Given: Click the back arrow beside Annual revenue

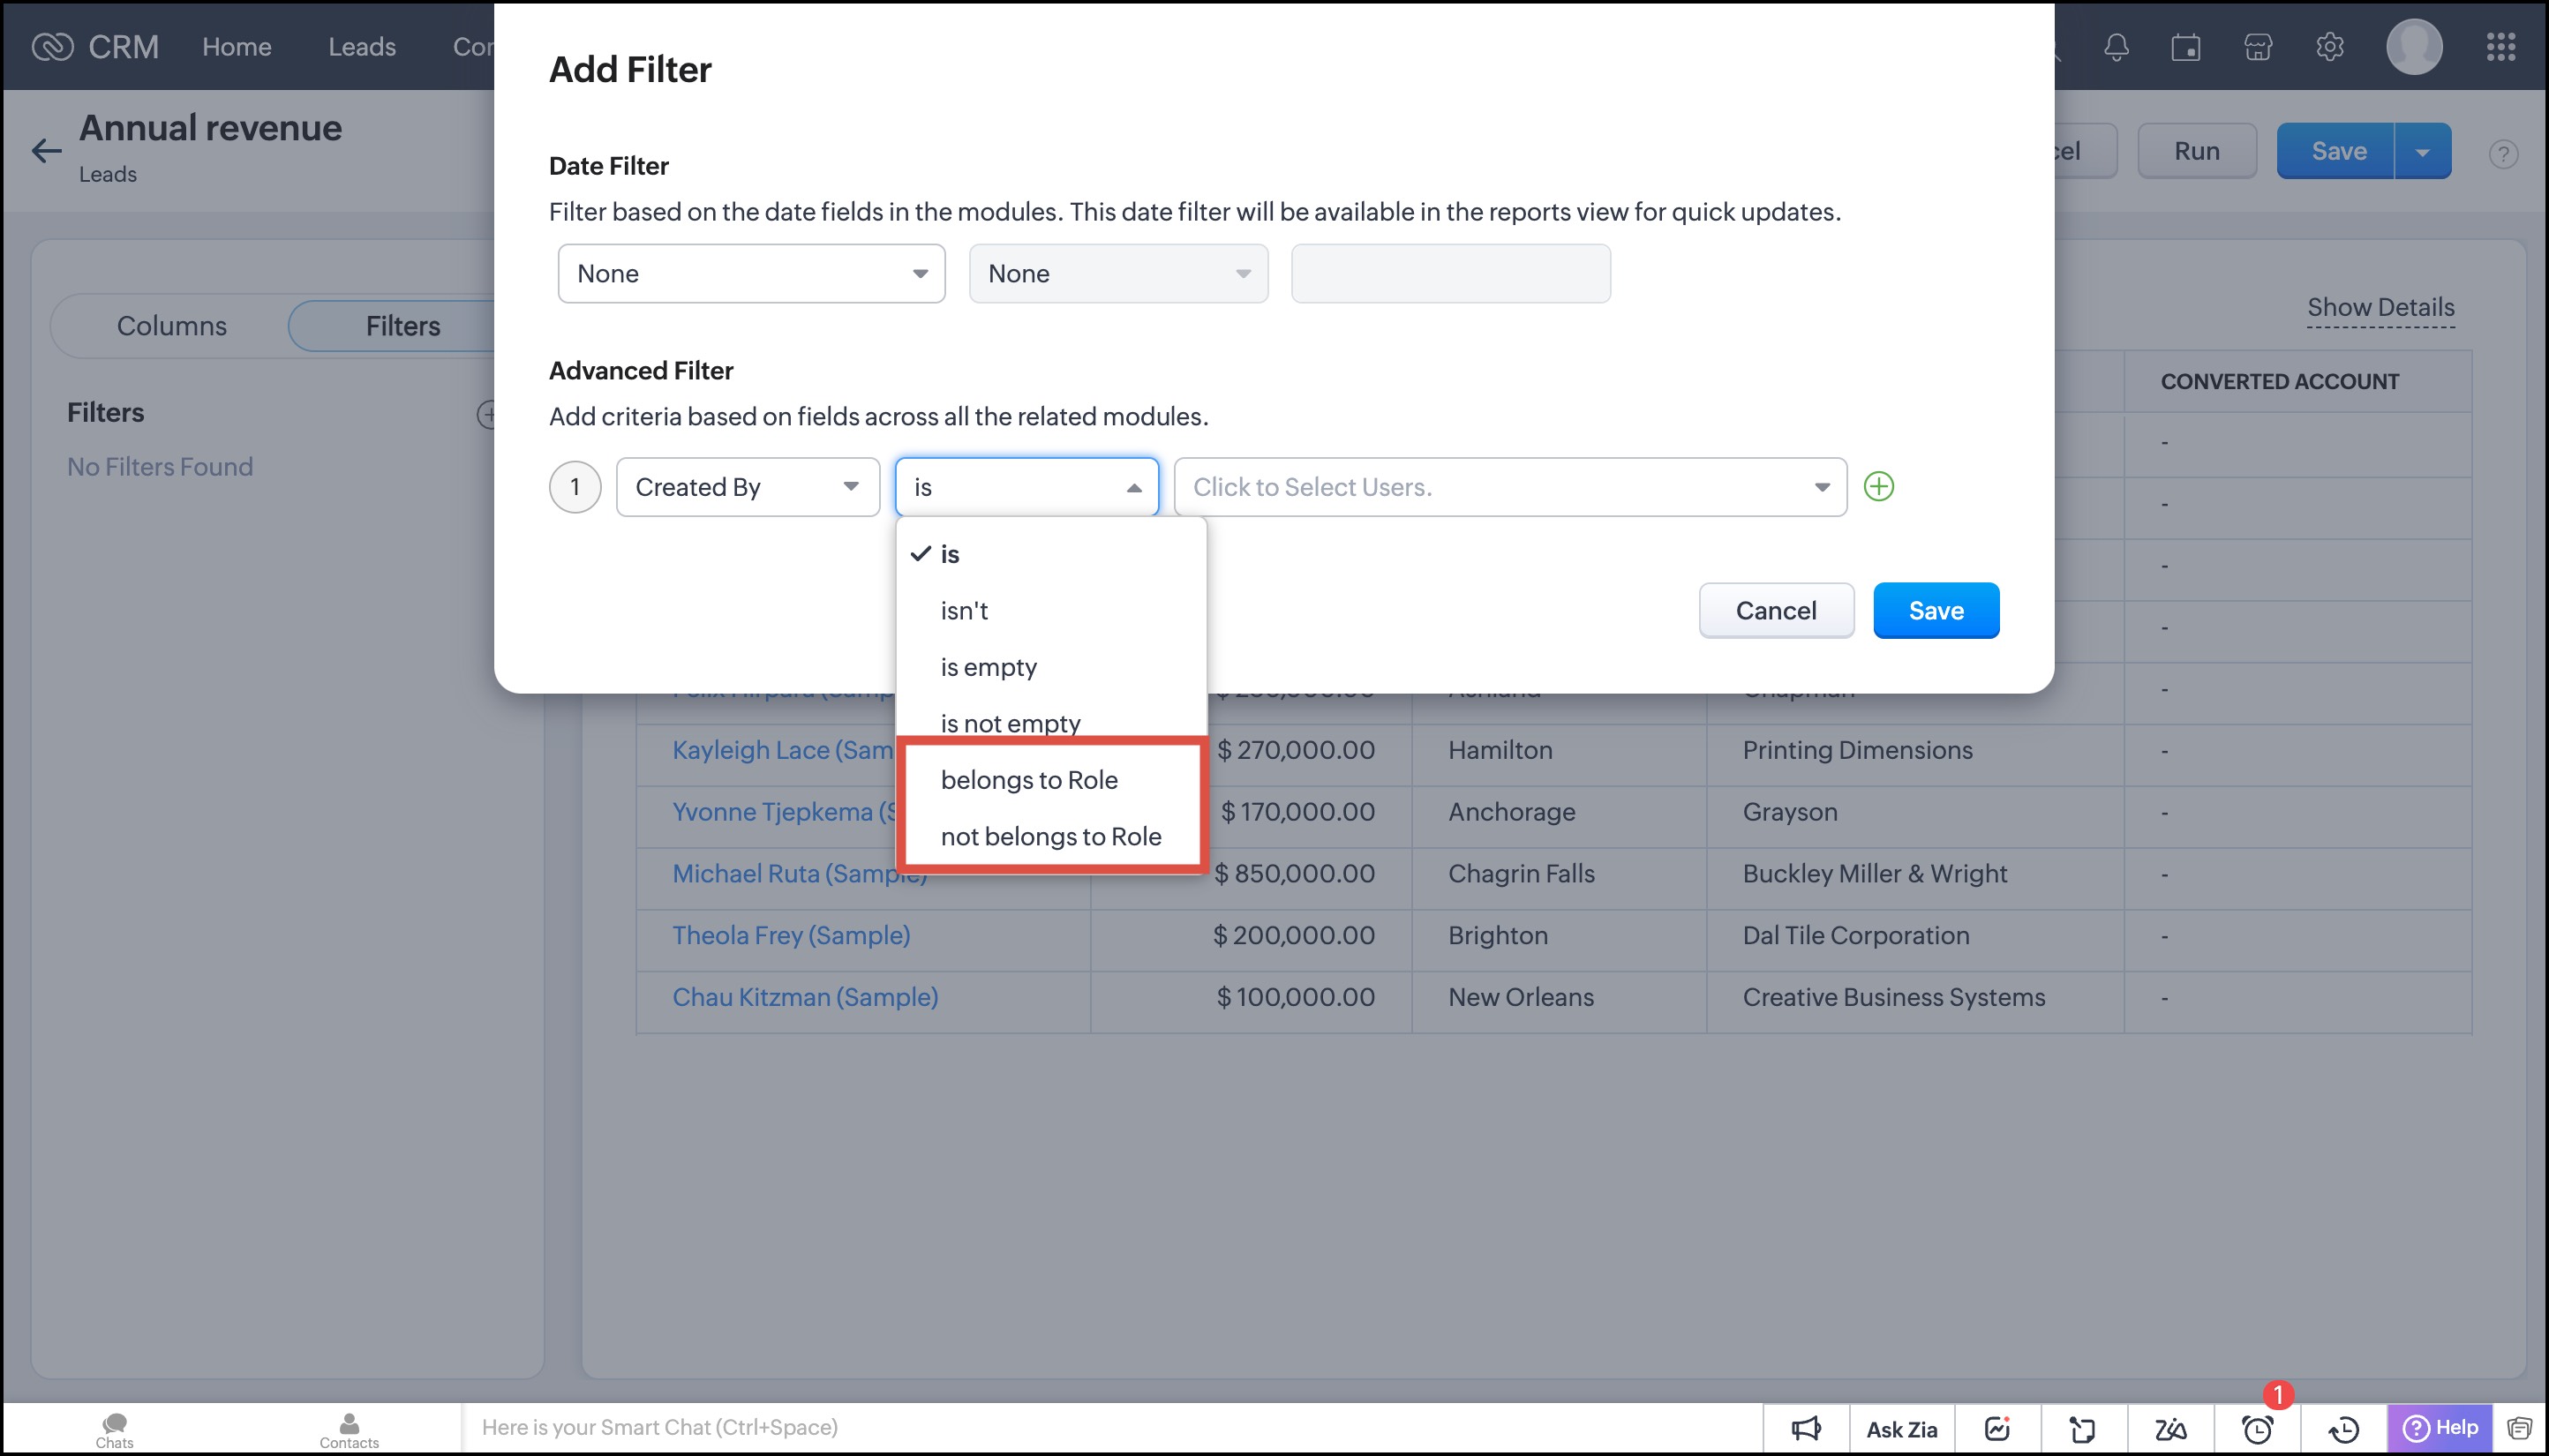Looking at the screenshot, I should click(x=46, y=151).
